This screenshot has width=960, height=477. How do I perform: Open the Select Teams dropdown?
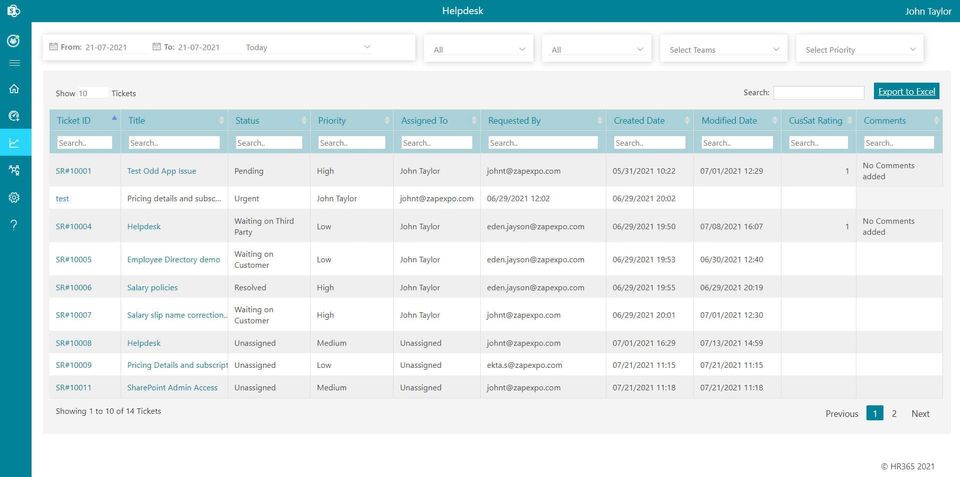click(724, 50)
